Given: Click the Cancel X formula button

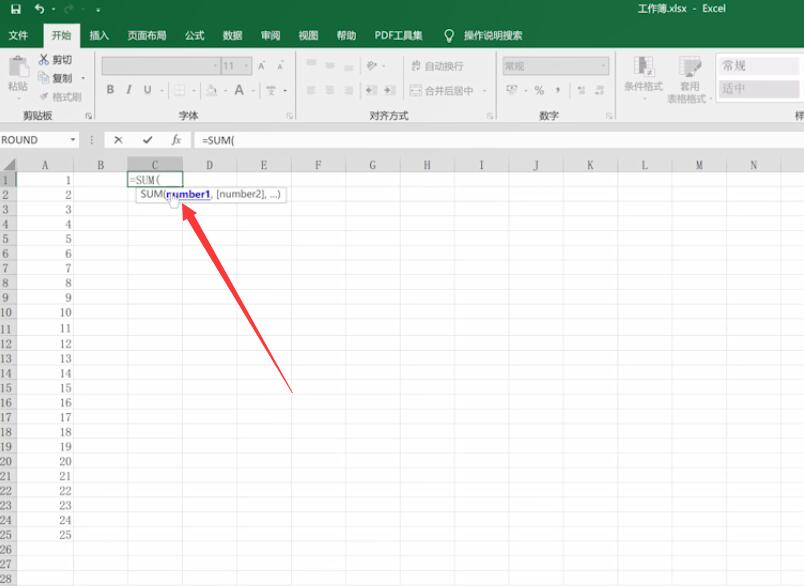Looking at the screenshot, I should (x=118, y=140).
